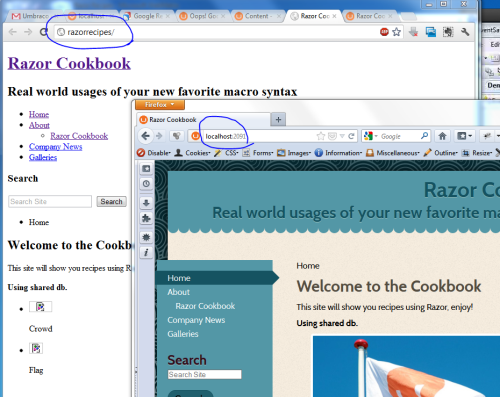This screenshot has height=397, width=500.
Task: Open the Google search engine dropdown
Action: pos(371,136)
